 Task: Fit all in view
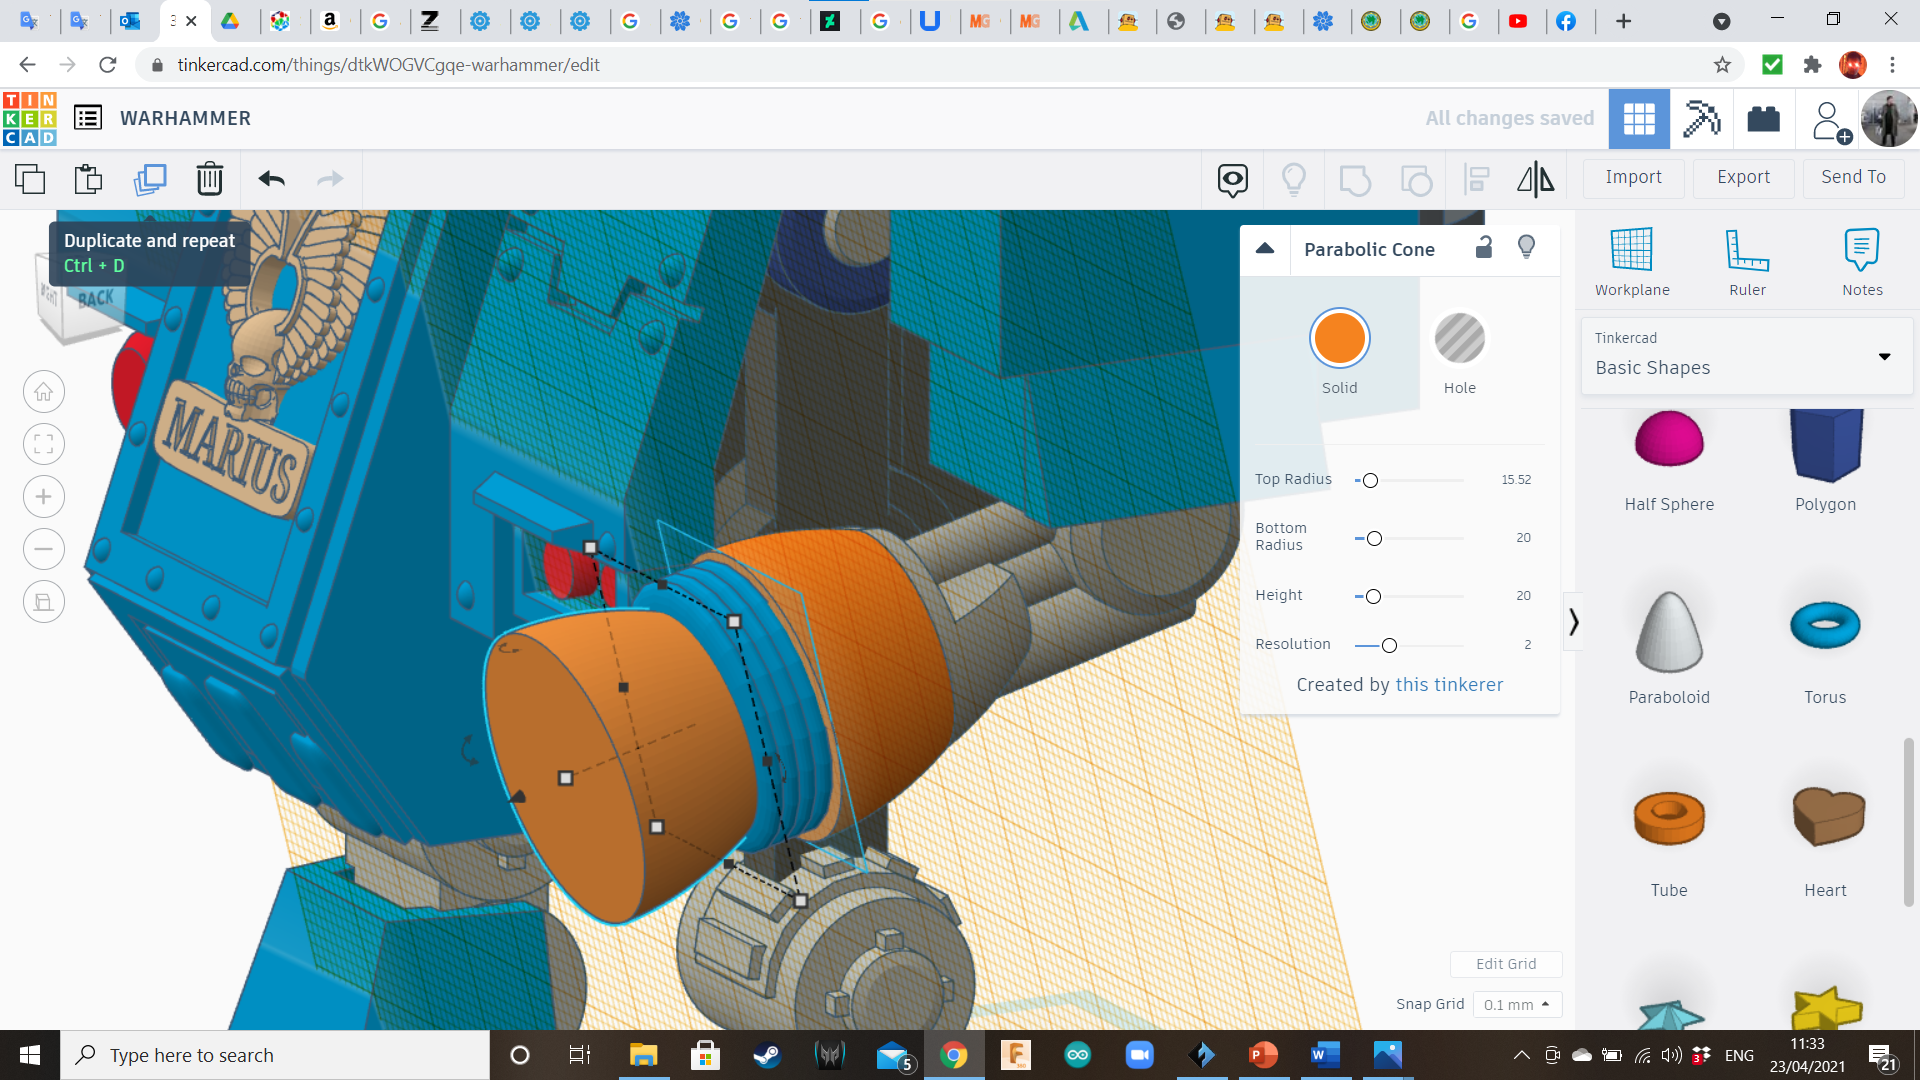(x=44, y=445)
